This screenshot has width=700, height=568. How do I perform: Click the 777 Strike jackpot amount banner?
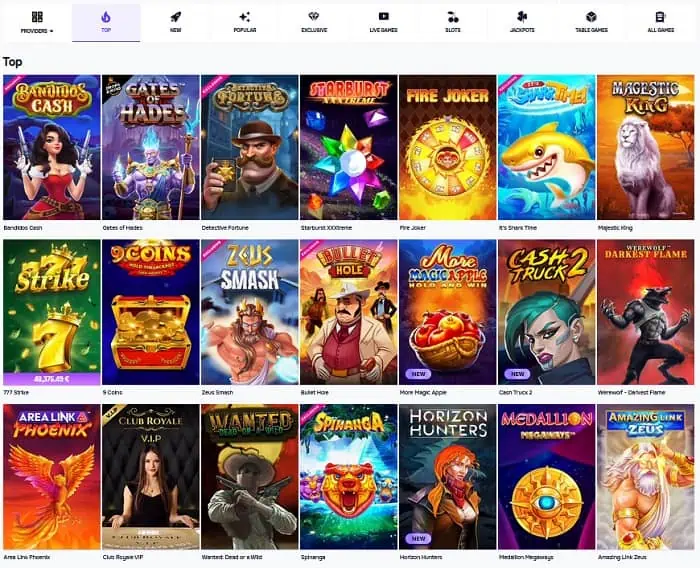click(x=52, y=379)
